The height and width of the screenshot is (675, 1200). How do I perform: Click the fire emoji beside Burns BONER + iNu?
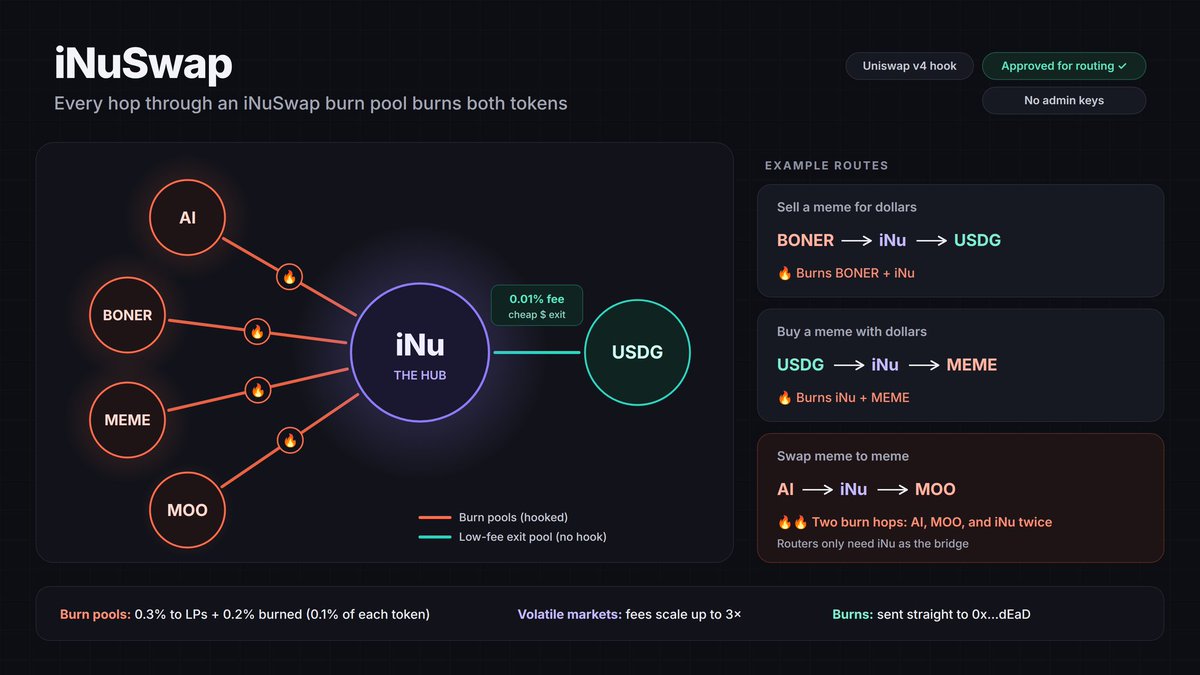(785, 273)
